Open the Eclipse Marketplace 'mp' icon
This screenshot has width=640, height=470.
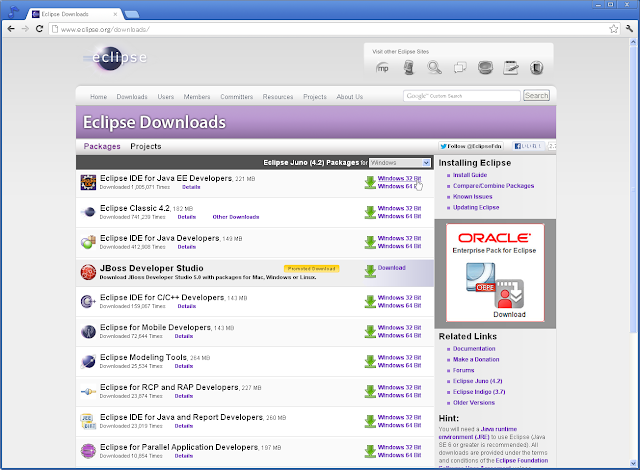382,68
